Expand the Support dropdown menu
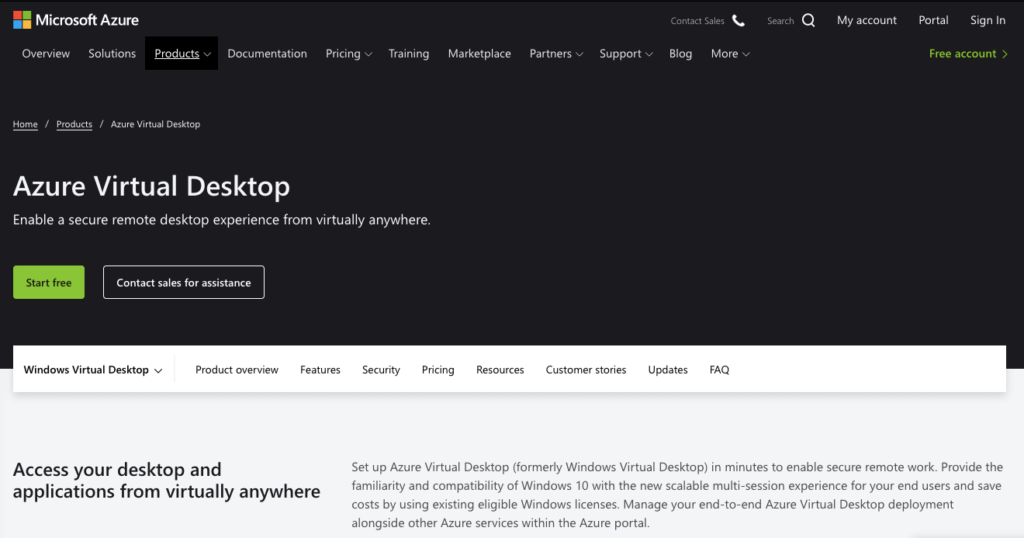1024x538 pixels. (626, 54)
